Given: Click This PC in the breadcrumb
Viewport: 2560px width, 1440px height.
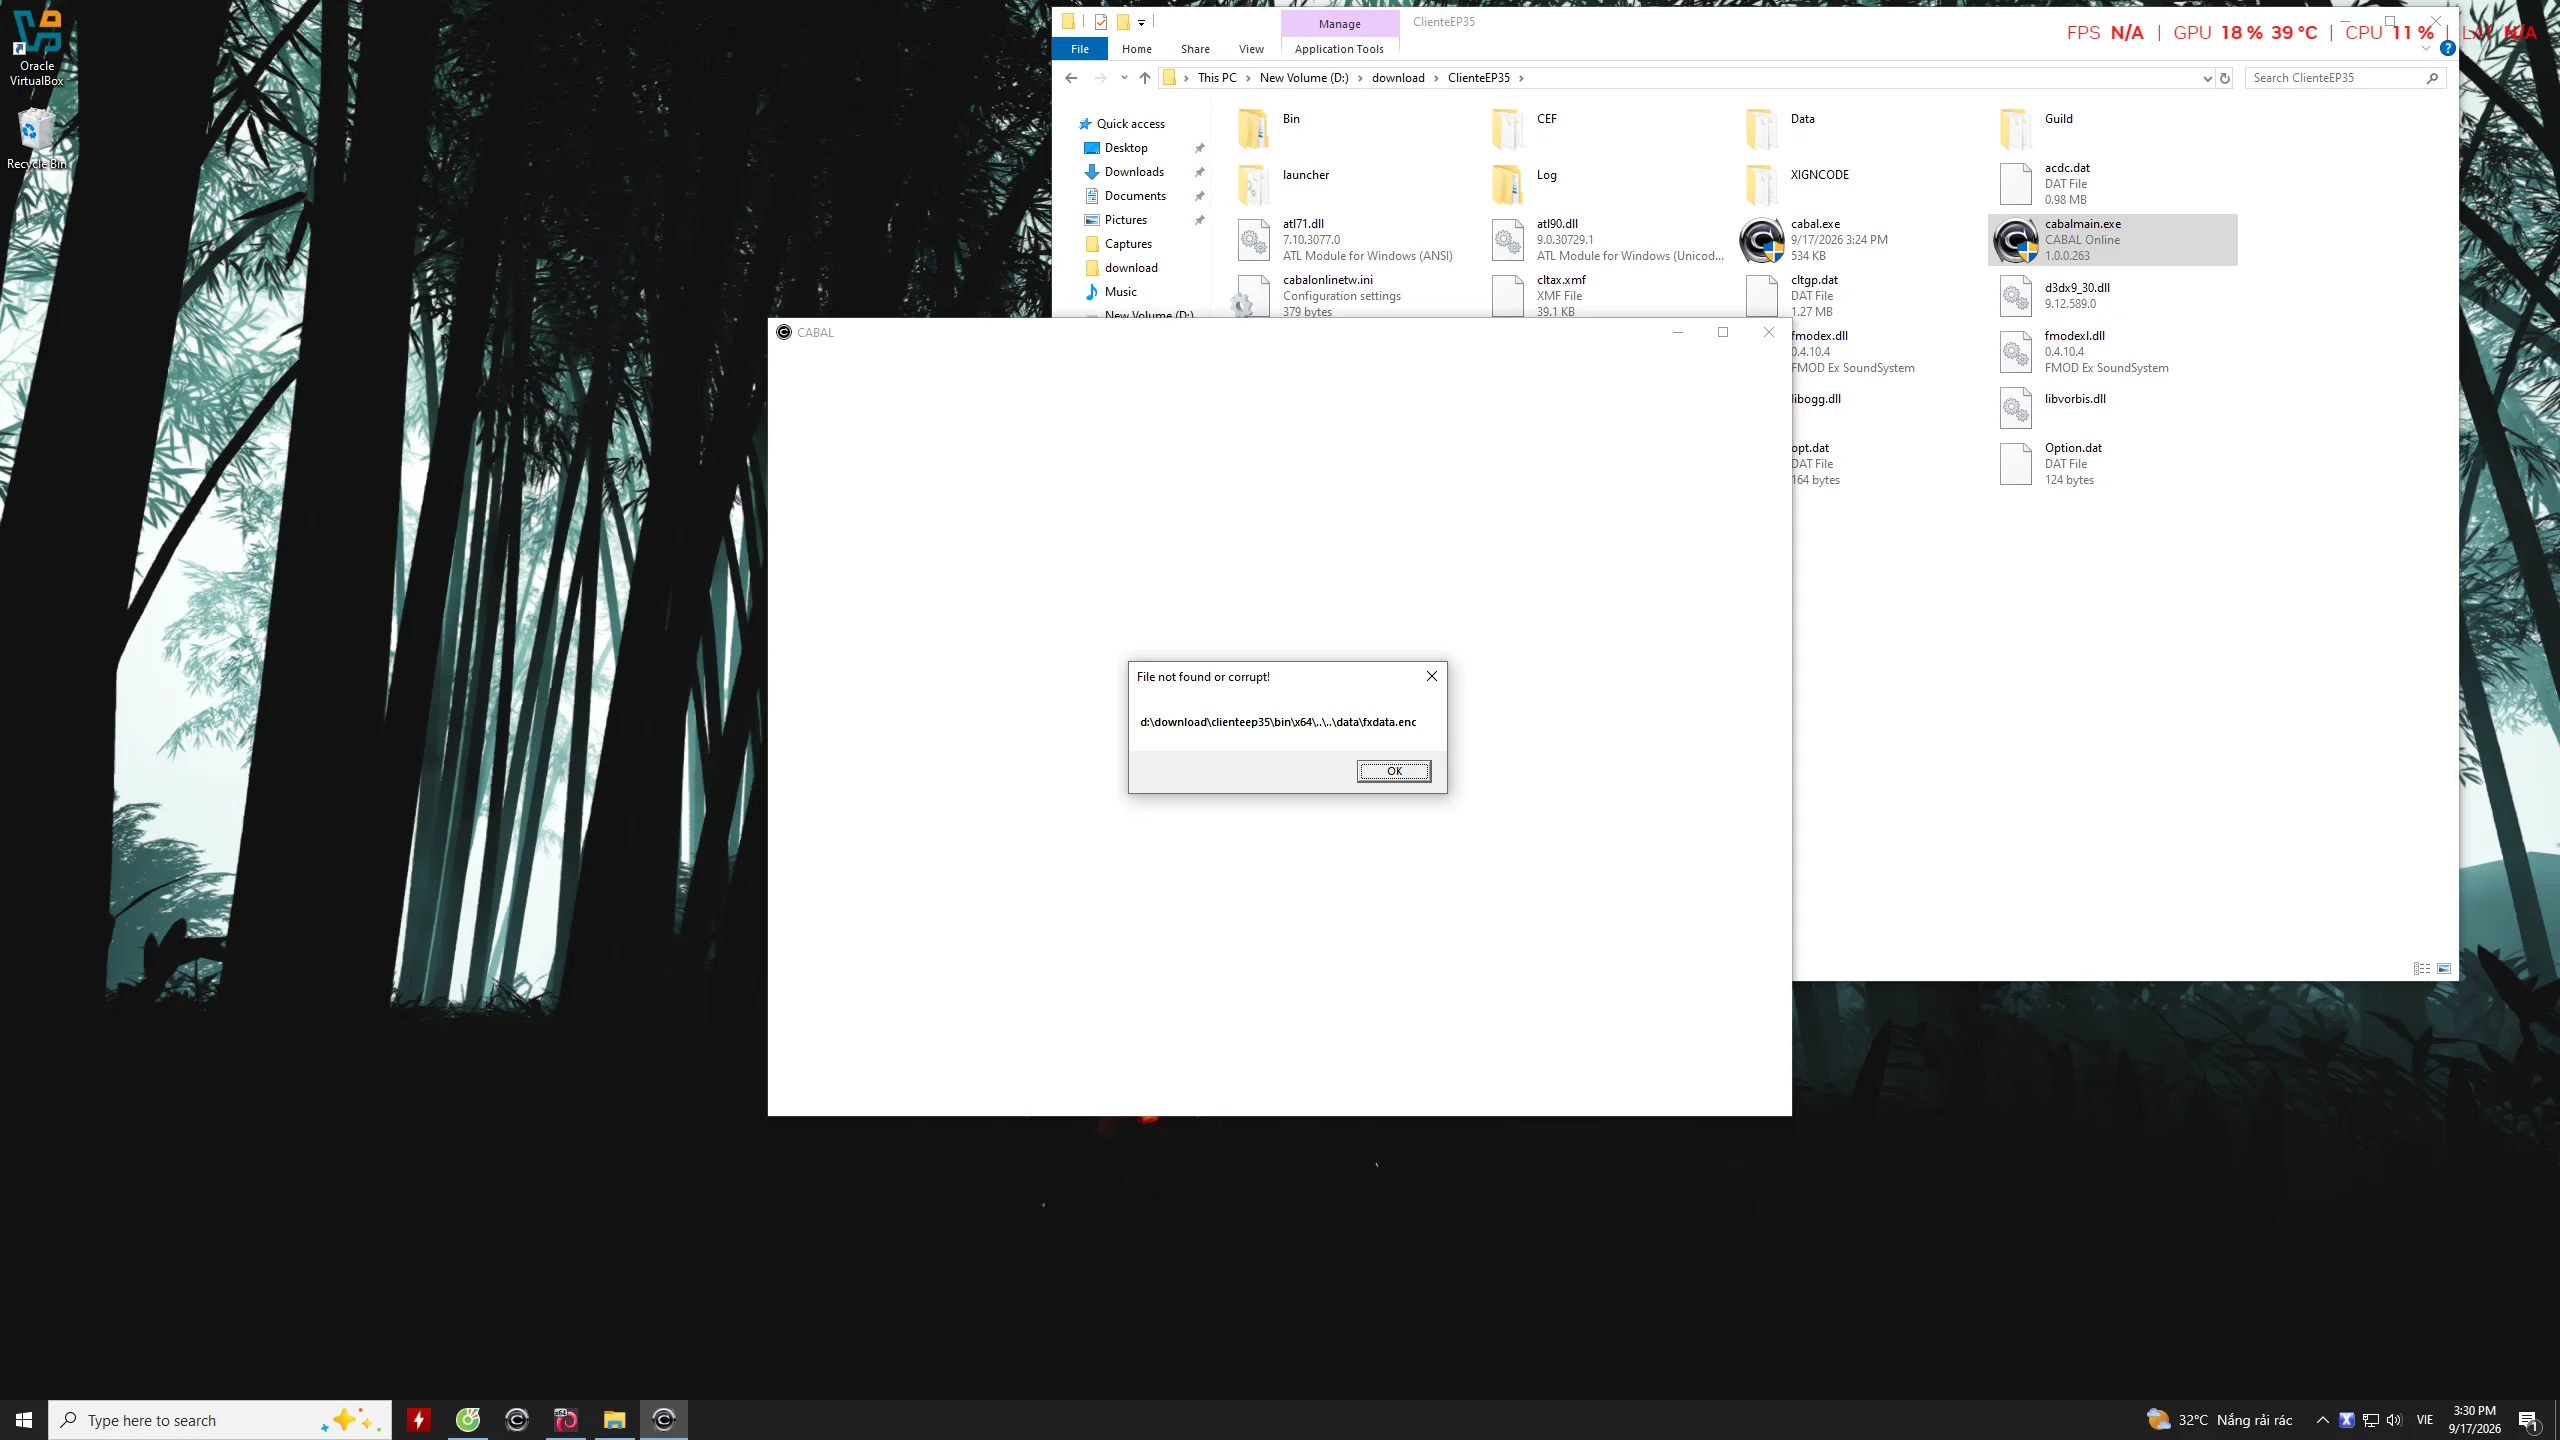Looking at the screenshot, I should (x=1217, y=78).
